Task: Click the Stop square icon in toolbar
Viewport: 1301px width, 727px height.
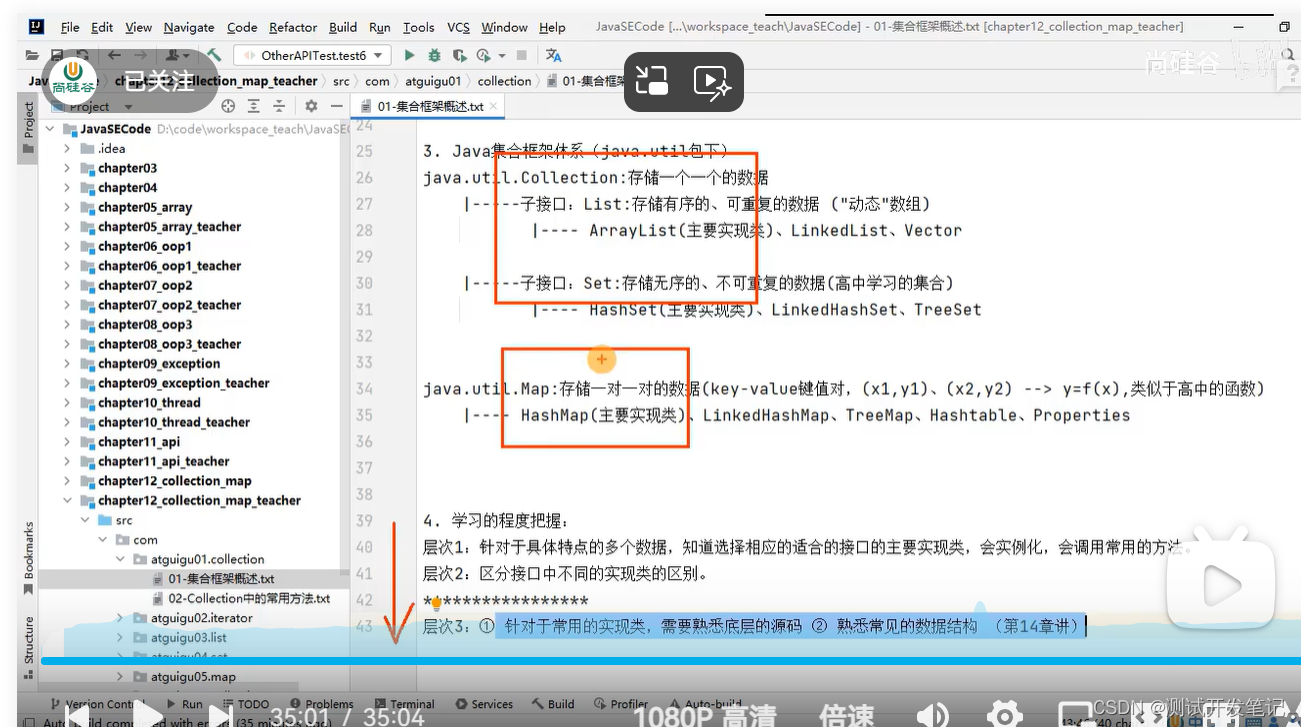Action: click(523, 56)
